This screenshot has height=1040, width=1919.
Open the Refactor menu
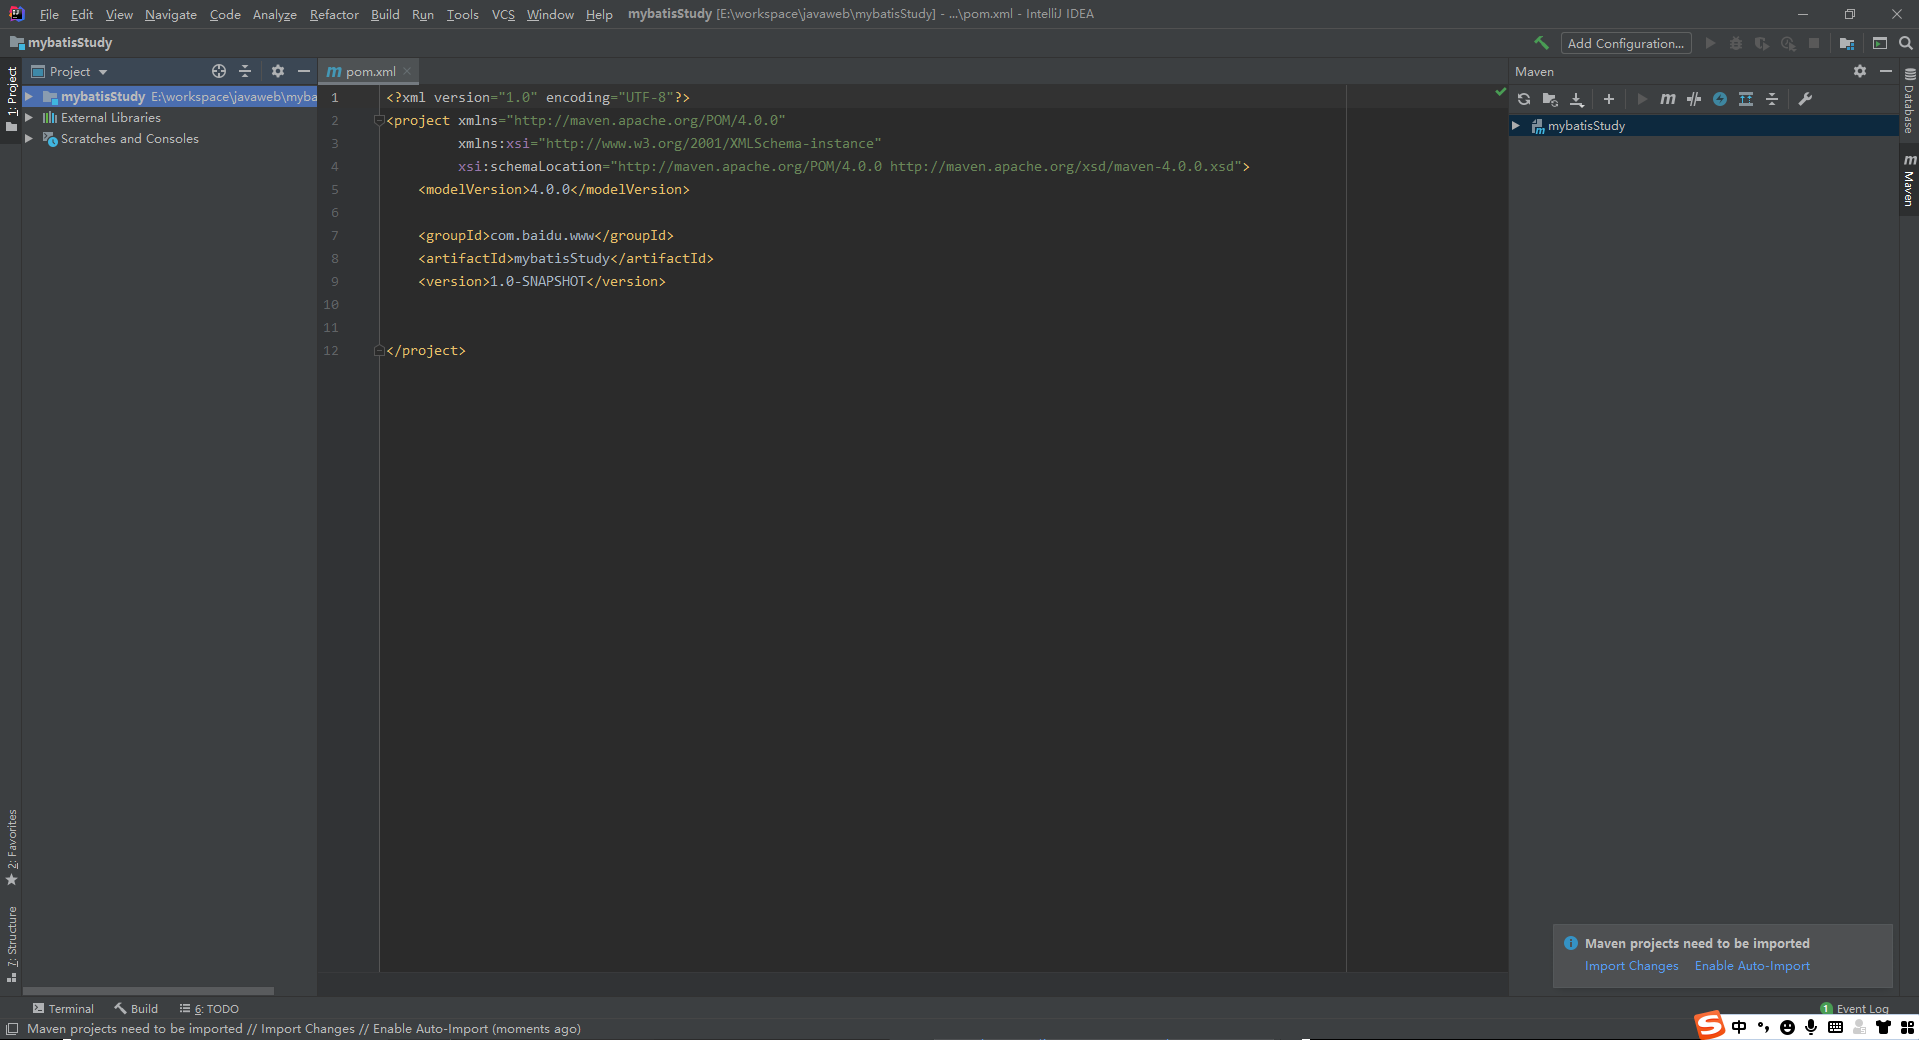pyautogui.click(x=334, y=14)
